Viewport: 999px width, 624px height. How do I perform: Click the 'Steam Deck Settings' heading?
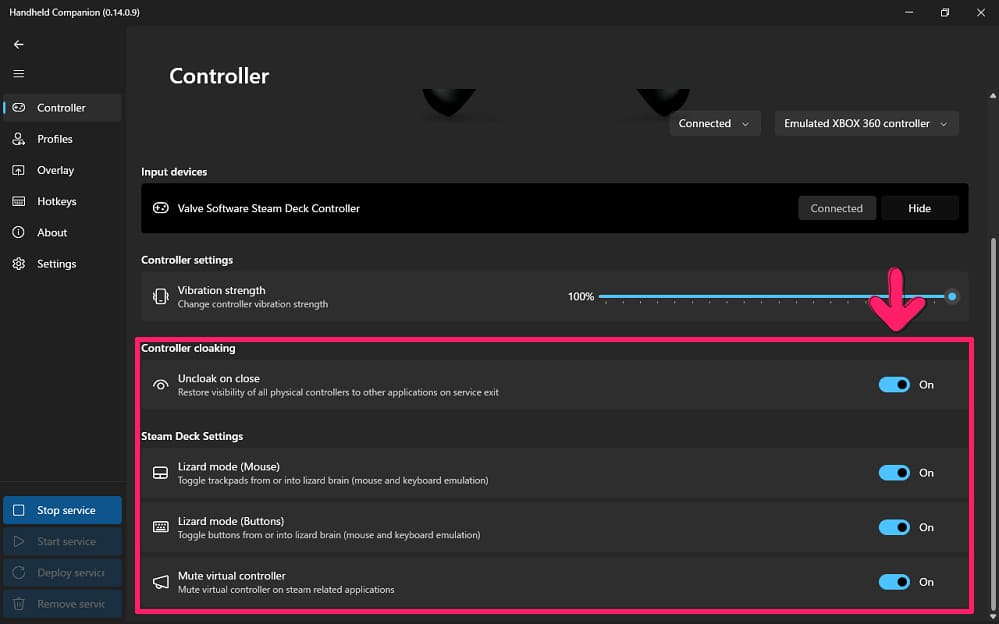point(192,436)
